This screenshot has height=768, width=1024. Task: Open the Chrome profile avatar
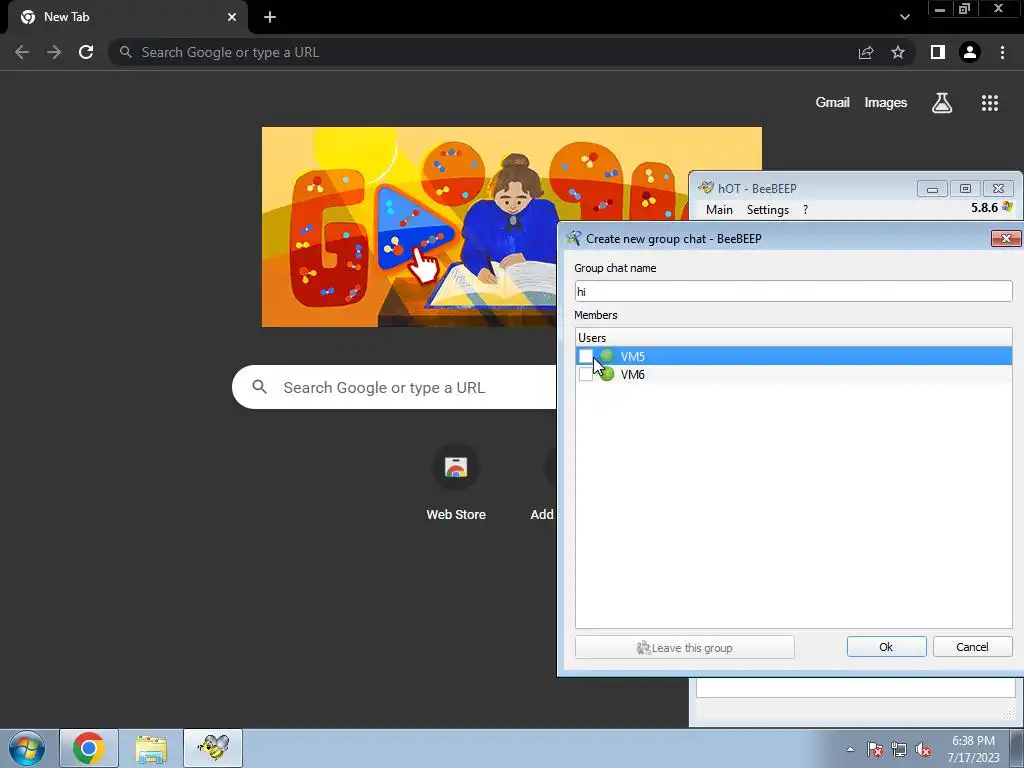coord(970,52)
